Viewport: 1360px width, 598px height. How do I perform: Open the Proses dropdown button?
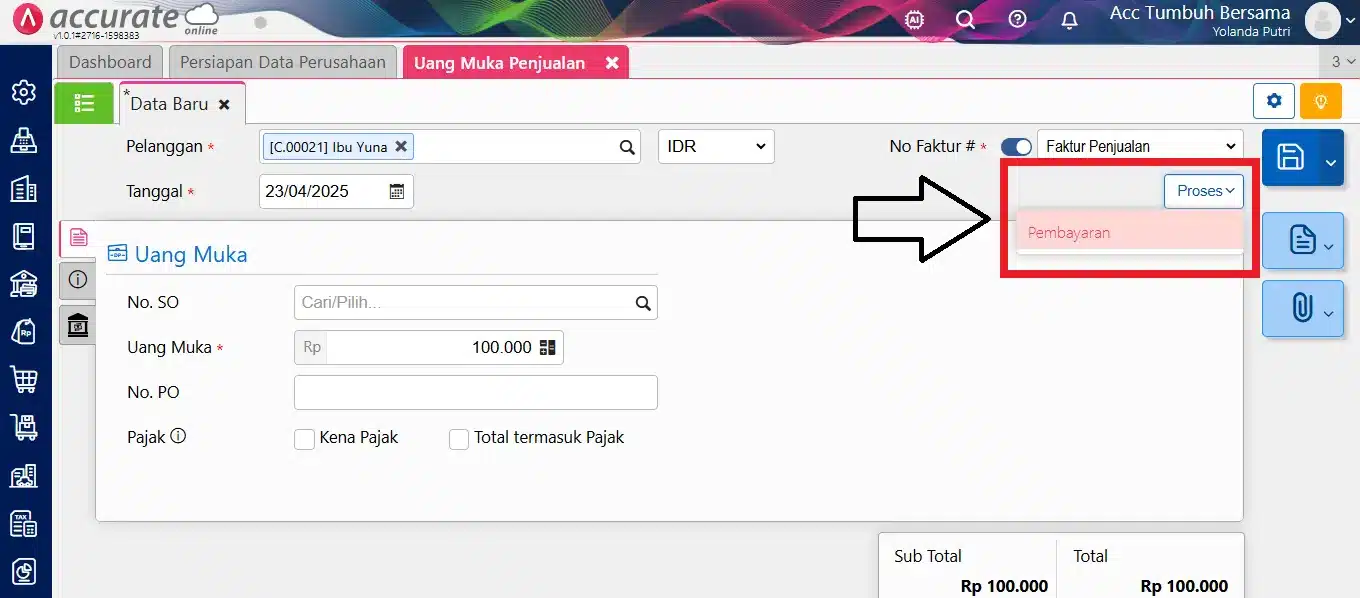click(1203, 191)
